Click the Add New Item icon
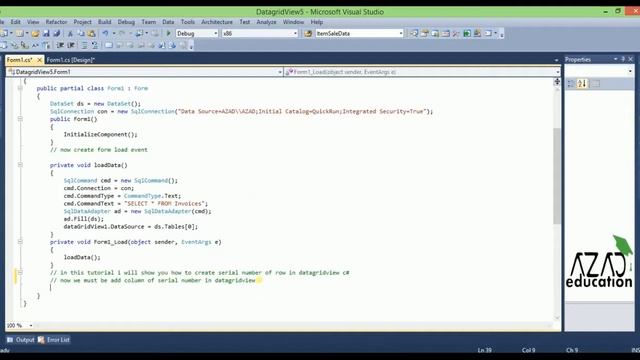This screenshot has width=640, height=360. tap(19, 33)
